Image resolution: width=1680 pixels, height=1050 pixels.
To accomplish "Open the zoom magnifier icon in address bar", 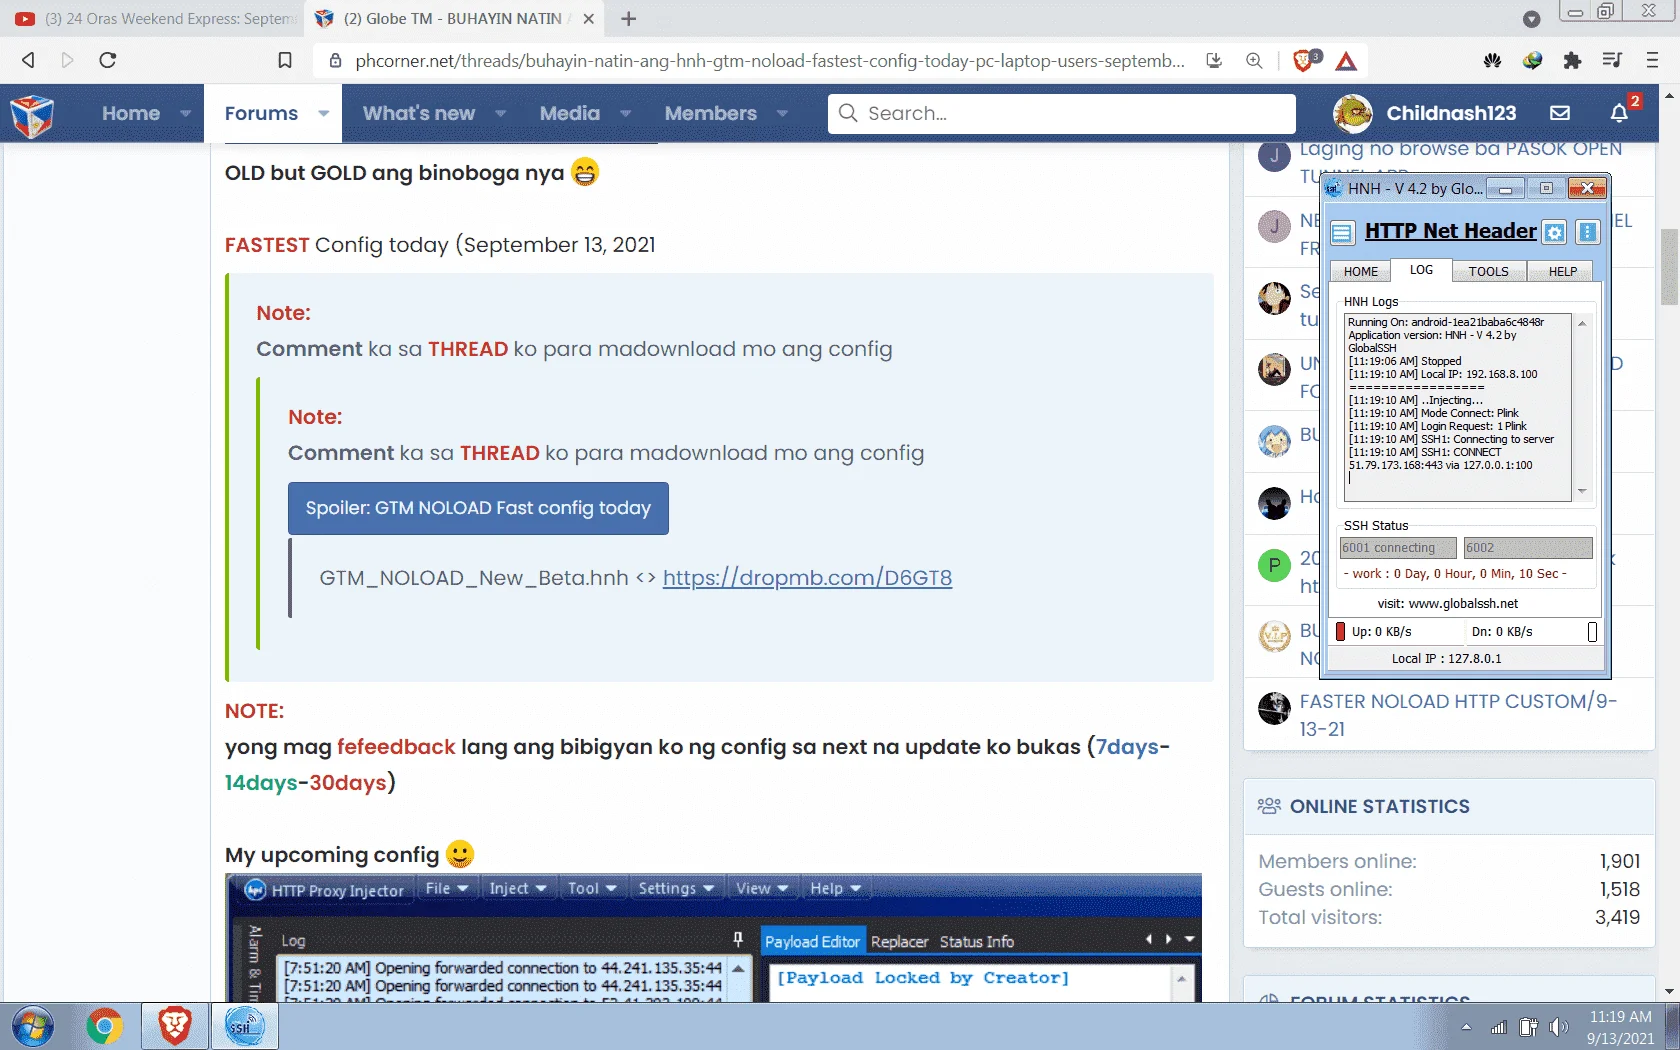I will coord(1254,61).
